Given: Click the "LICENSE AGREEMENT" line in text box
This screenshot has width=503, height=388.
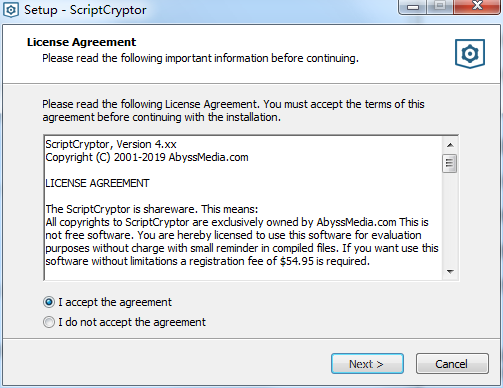Looking at the screenshot, I should pyautogui.click(x=97, y=183).
